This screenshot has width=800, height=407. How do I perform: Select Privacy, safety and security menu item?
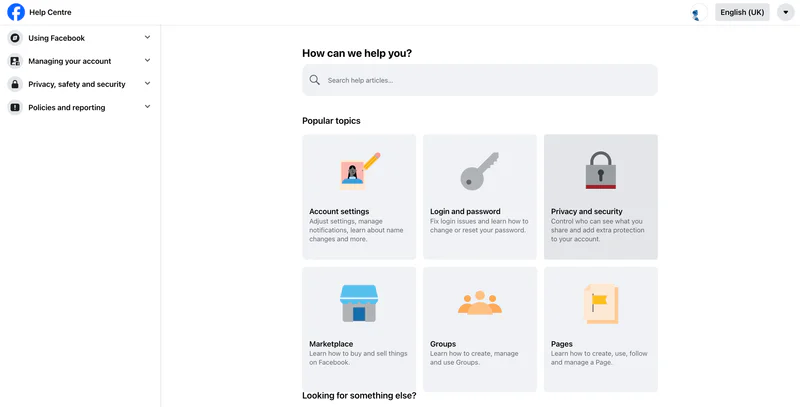tap(80, 84)
